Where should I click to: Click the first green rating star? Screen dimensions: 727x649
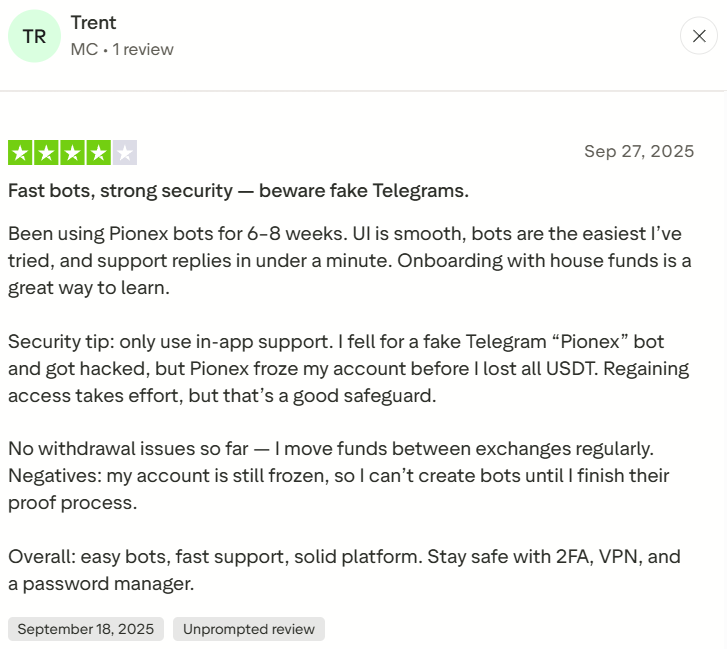(20, 153)
